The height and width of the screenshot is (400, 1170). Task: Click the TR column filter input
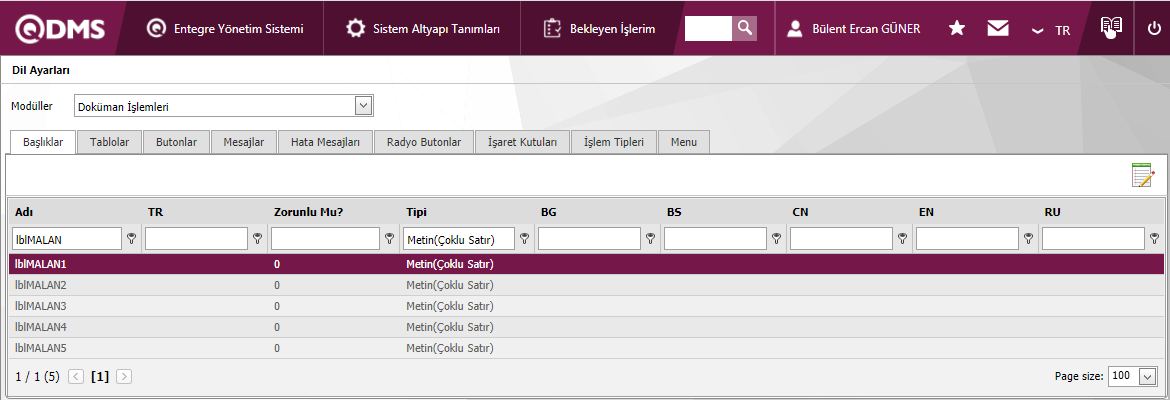pyautogui.click(x=196, y=238)
